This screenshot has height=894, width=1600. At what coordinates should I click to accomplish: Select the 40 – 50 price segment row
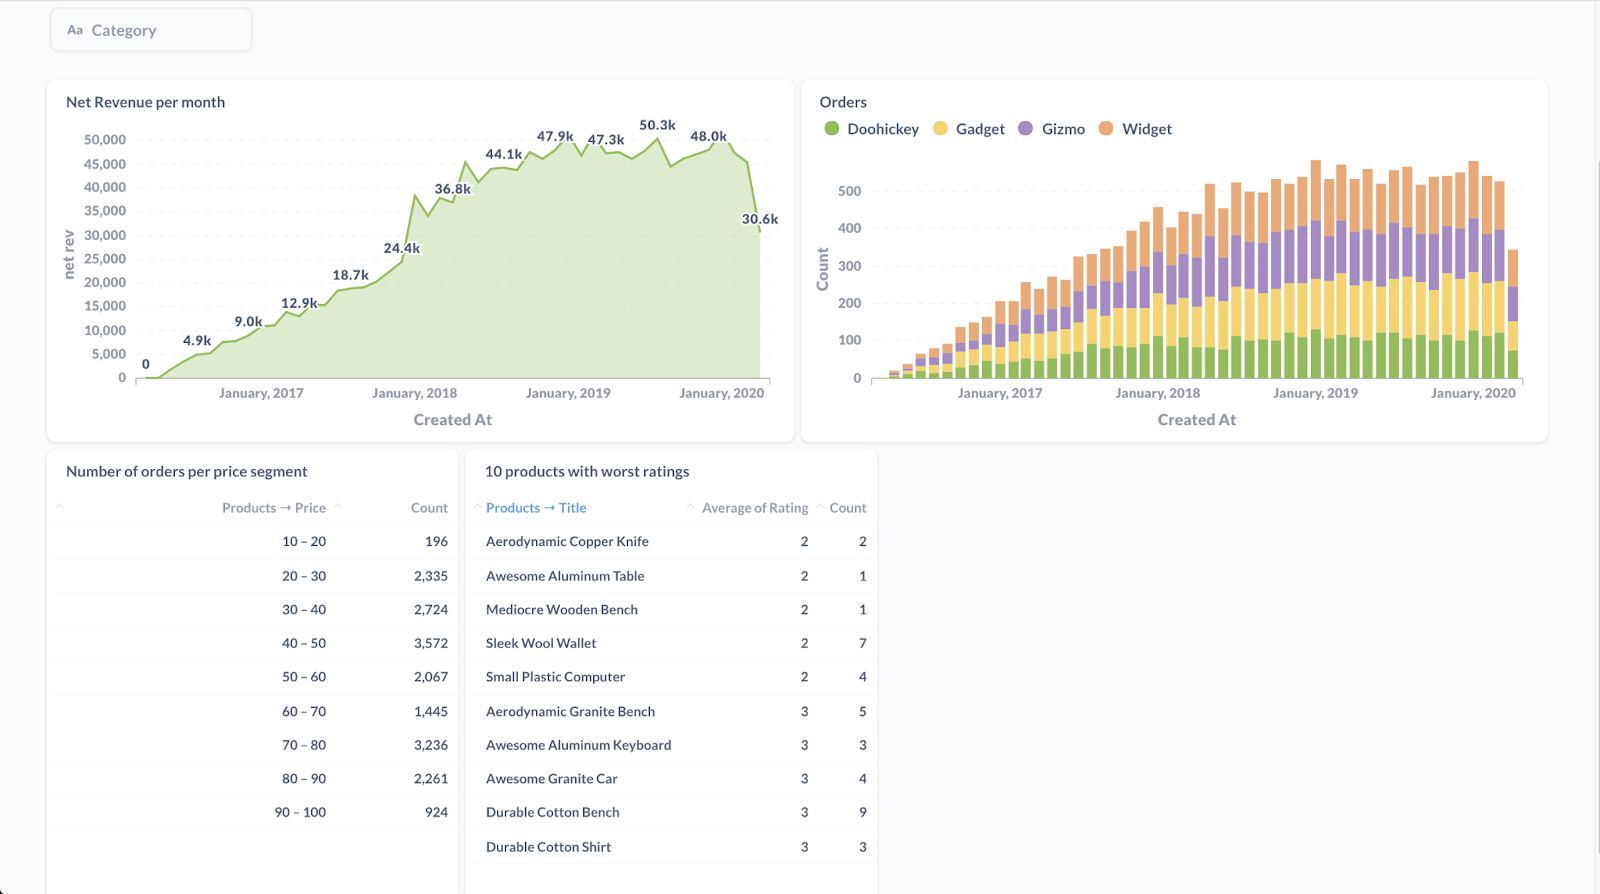point(303,643)
